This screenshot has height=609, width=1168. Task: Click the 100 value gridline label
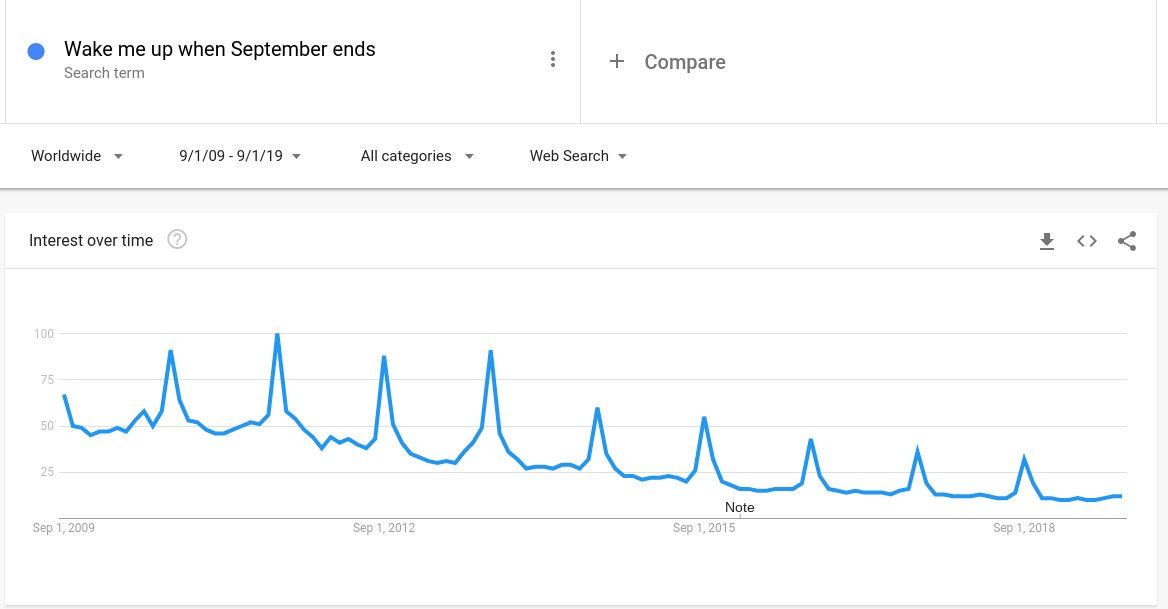pos(44,334)
